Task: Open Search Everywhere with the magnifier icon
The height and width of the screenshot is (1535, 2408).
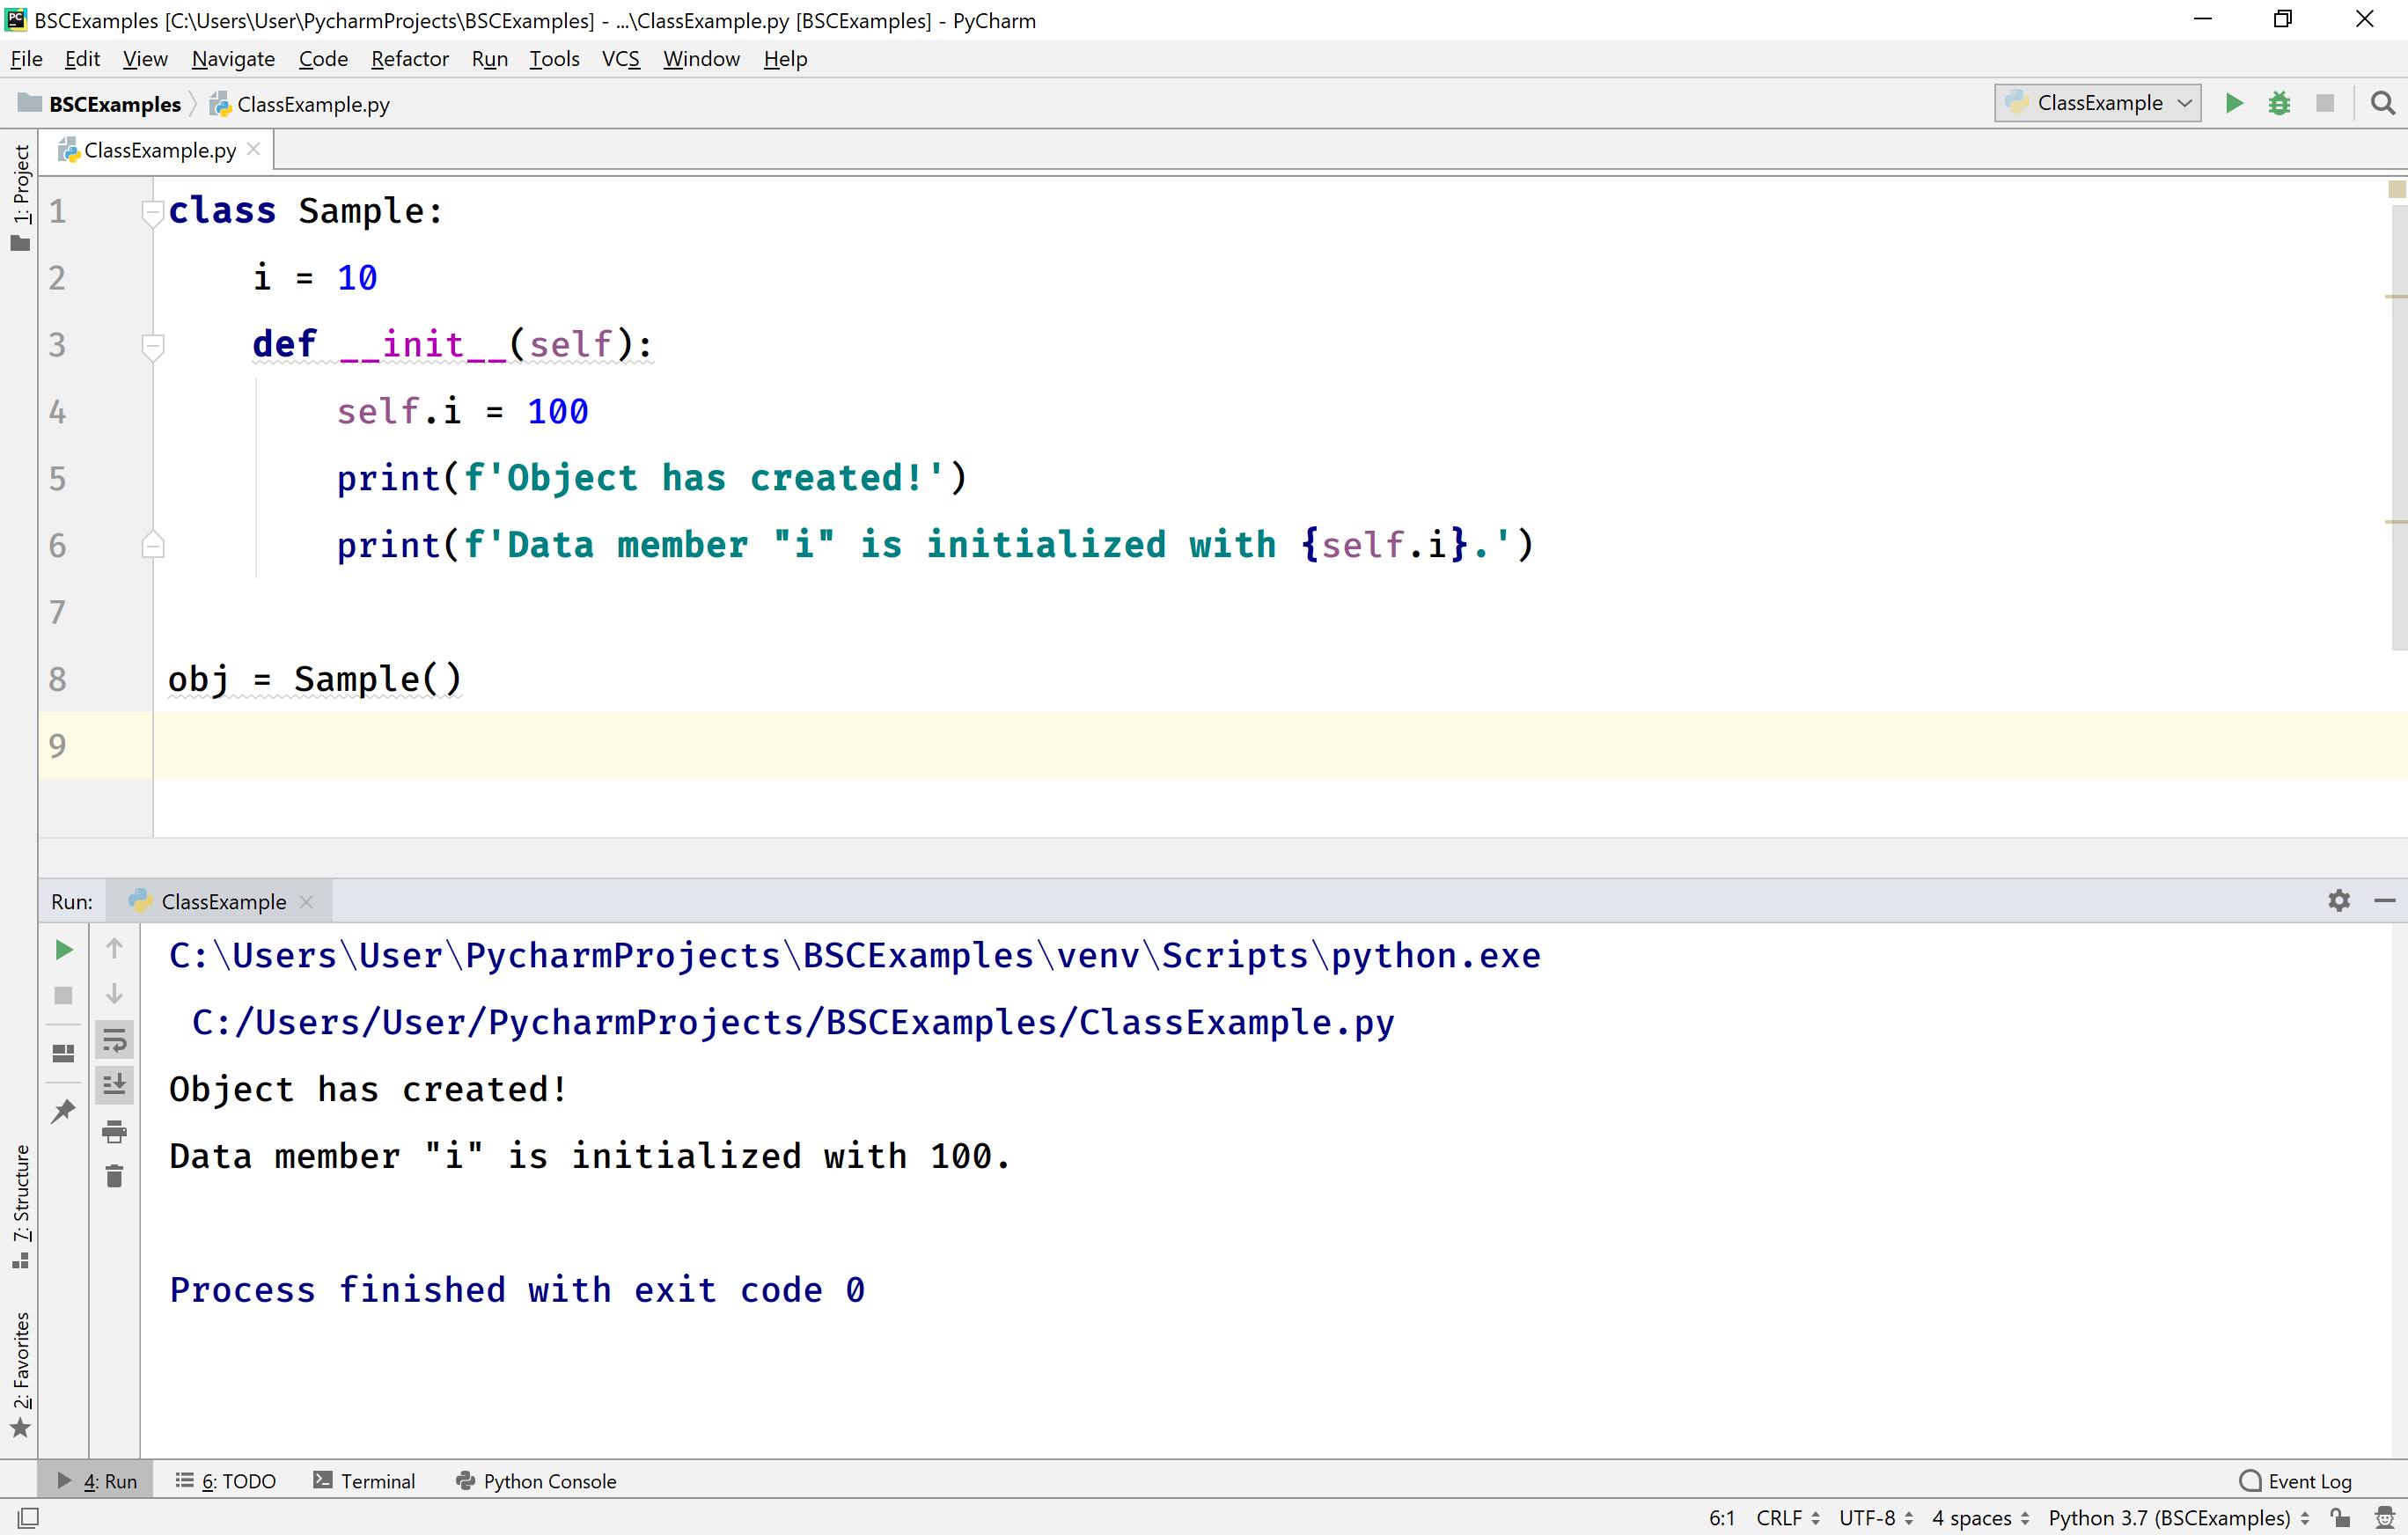Action: 2383,103
